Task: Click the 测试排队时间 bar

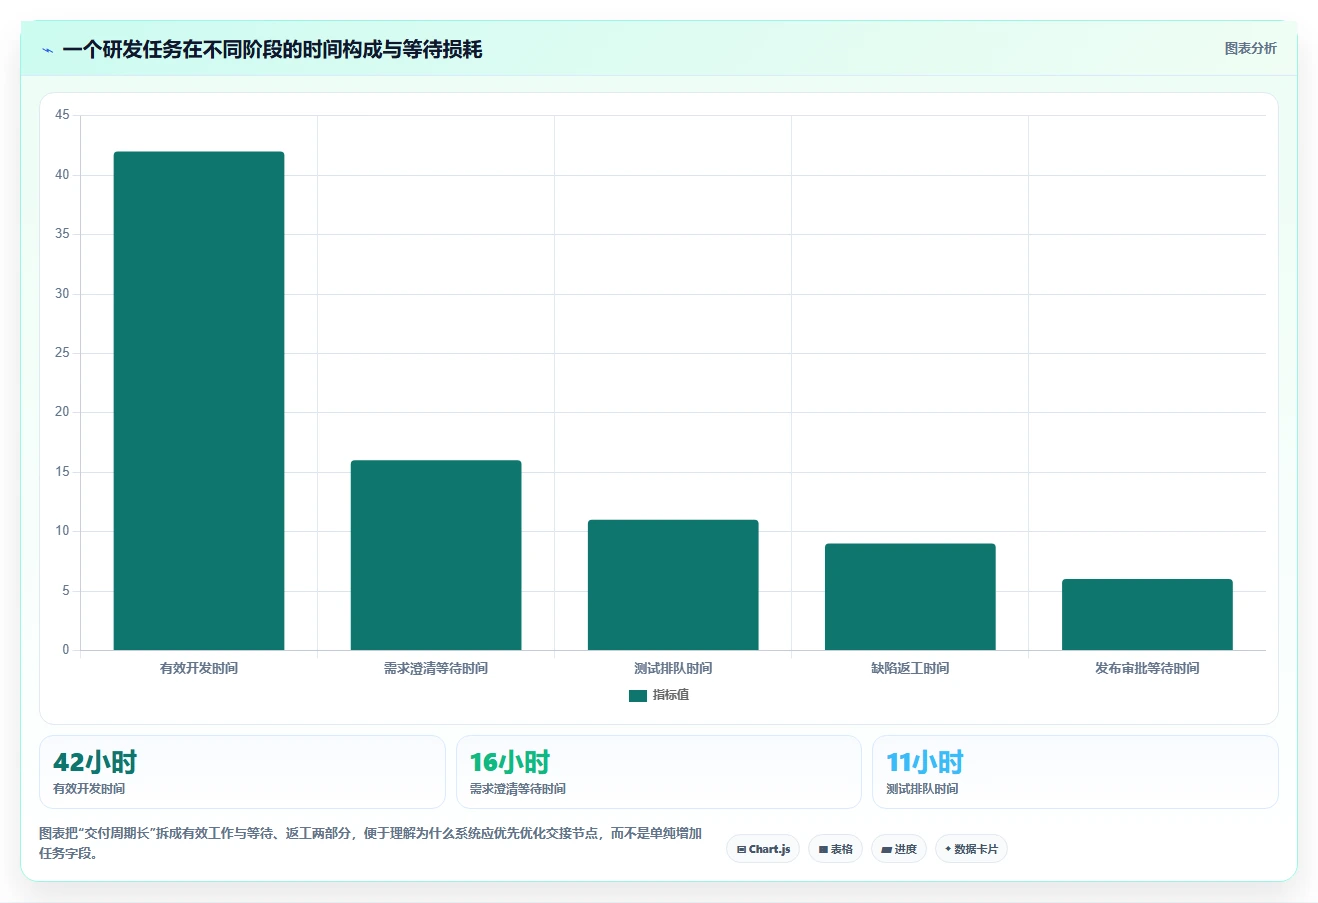Action: coord(673,585)
